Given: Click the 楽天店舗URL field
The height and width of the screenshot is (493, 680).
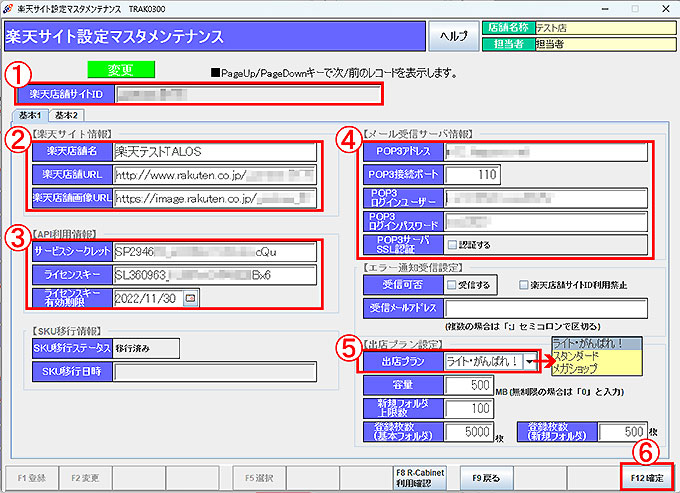Looking at the screenshot, I should point(215,175).
